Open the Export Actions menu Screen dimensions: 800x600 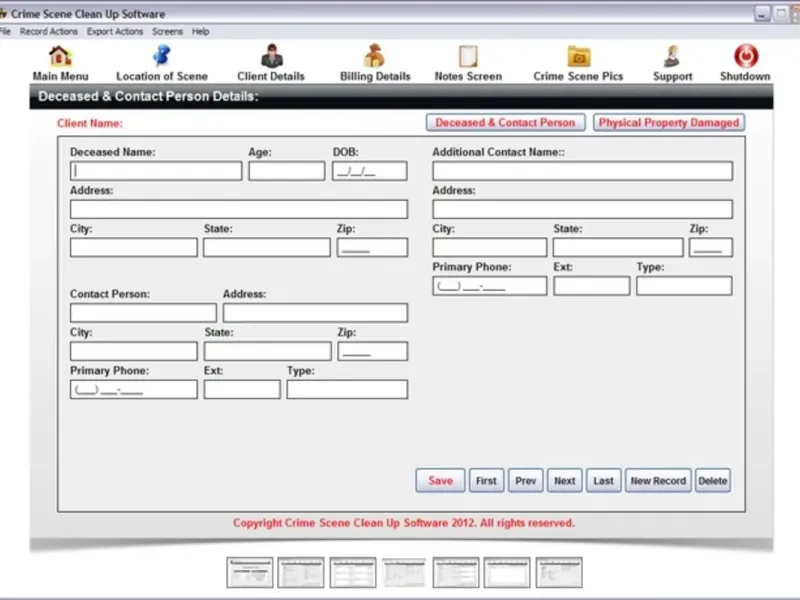(115, 32)
